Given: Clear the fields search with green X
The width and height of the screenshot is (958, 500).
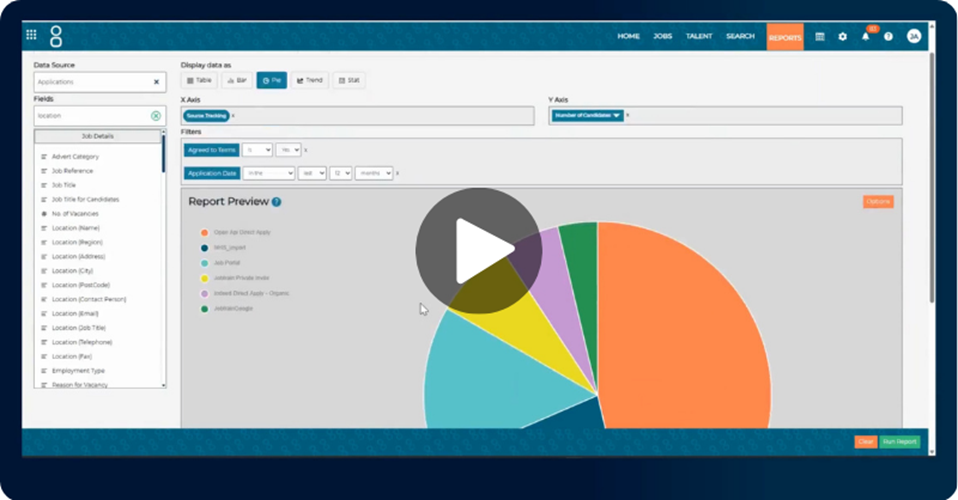Looking at the screenshot, I should pos(156,116).
